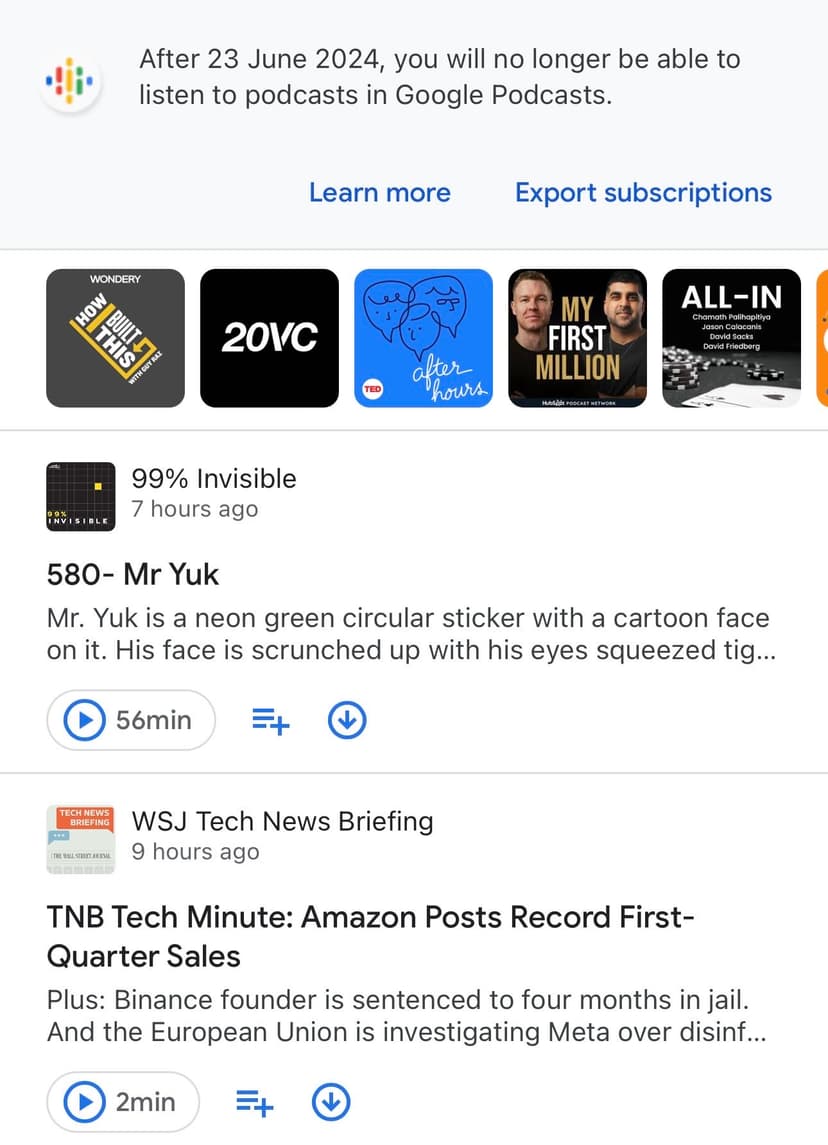Screen dimensions: 828x1145
Task: Open episode 580- Mr Yuk
Action: [133, 574]
